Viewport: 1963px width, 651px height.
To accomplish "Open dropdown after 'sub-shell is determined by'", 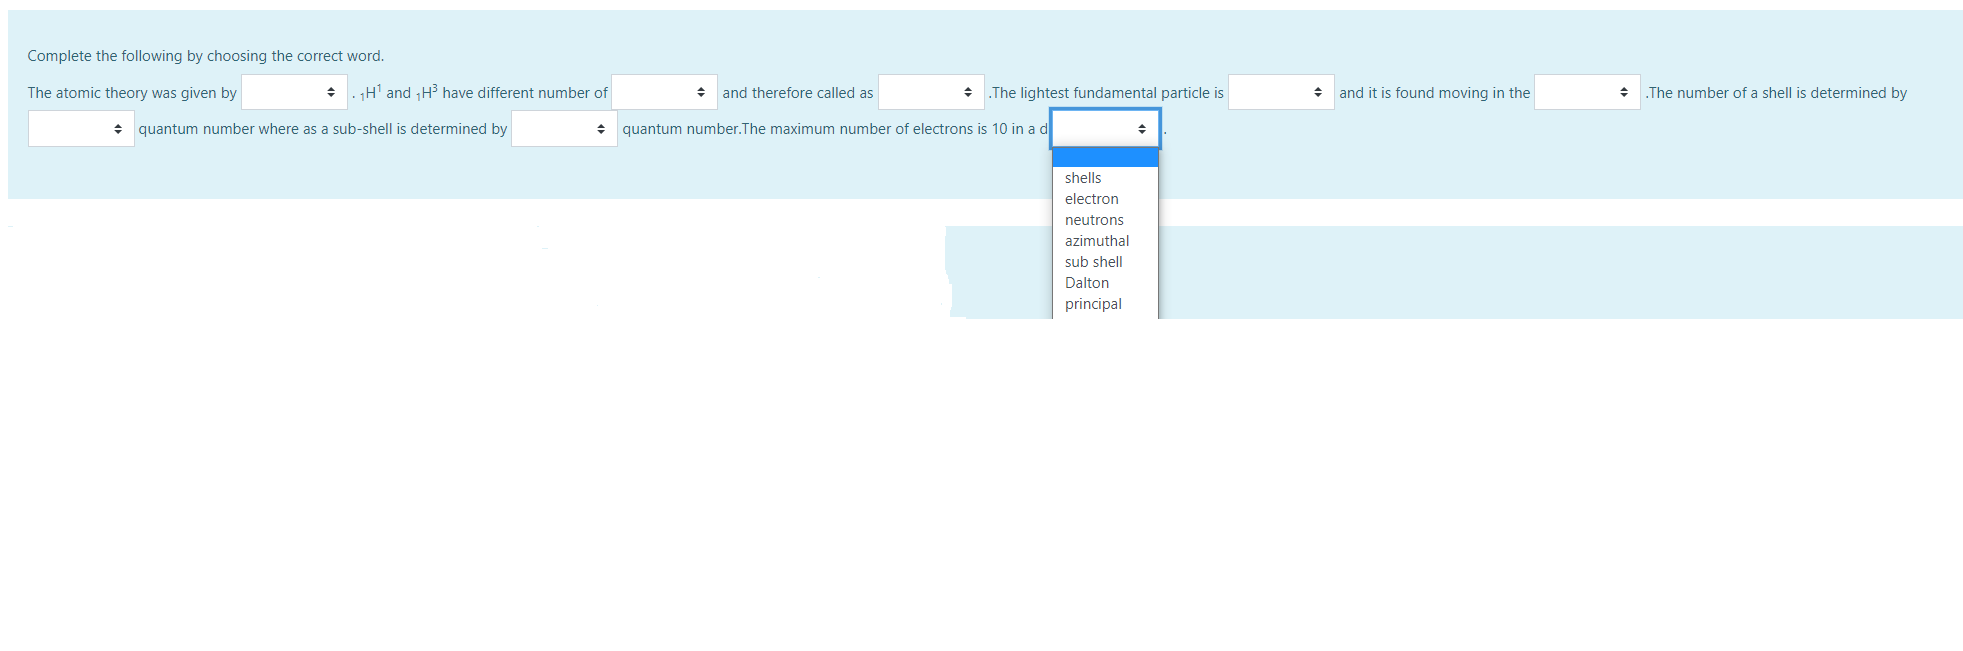I will tap(564, 129).
